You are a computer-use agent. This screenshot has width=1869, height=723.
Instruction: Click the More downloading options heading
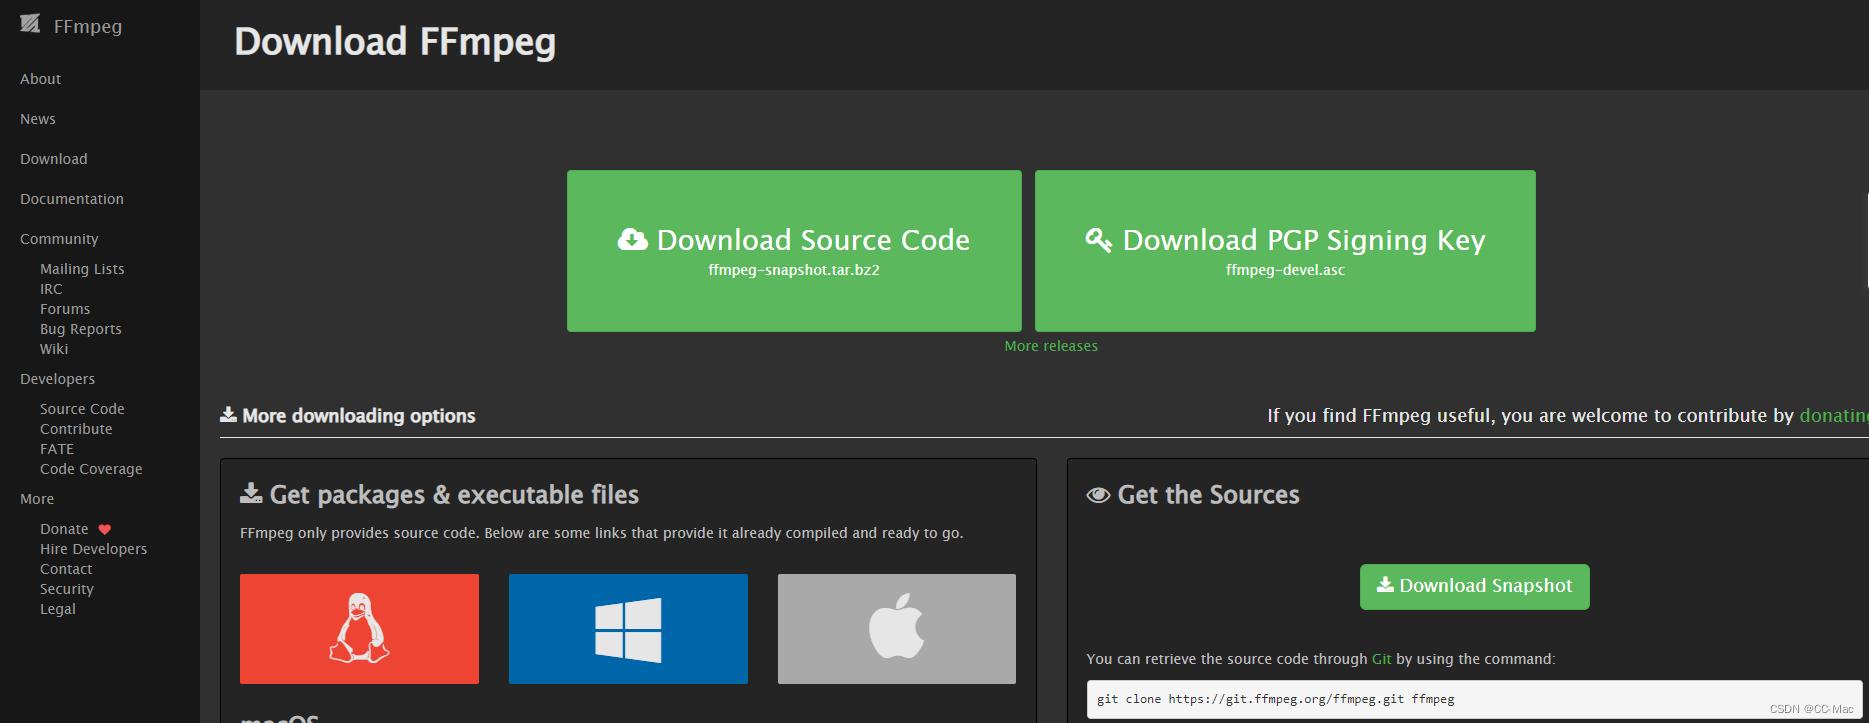click(359, 416)
